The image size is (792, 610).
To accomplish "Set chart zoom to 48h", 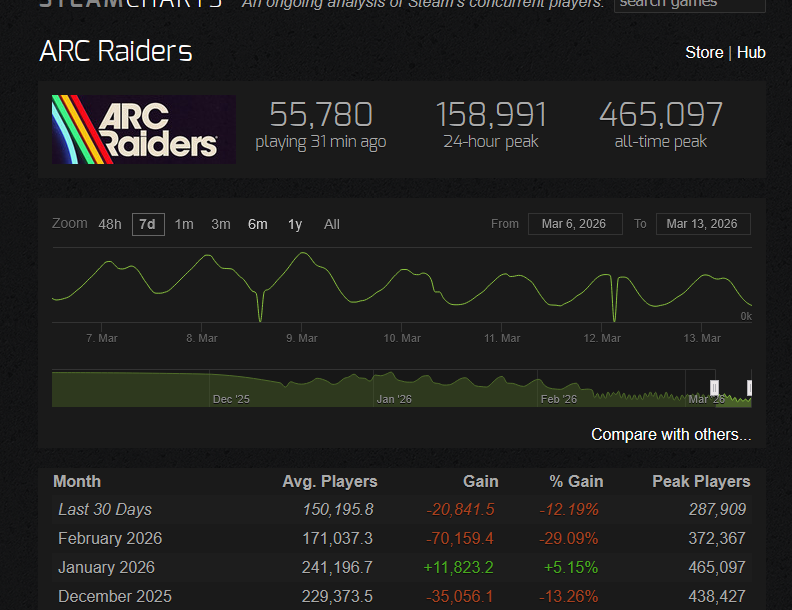I will click(110, 224).
